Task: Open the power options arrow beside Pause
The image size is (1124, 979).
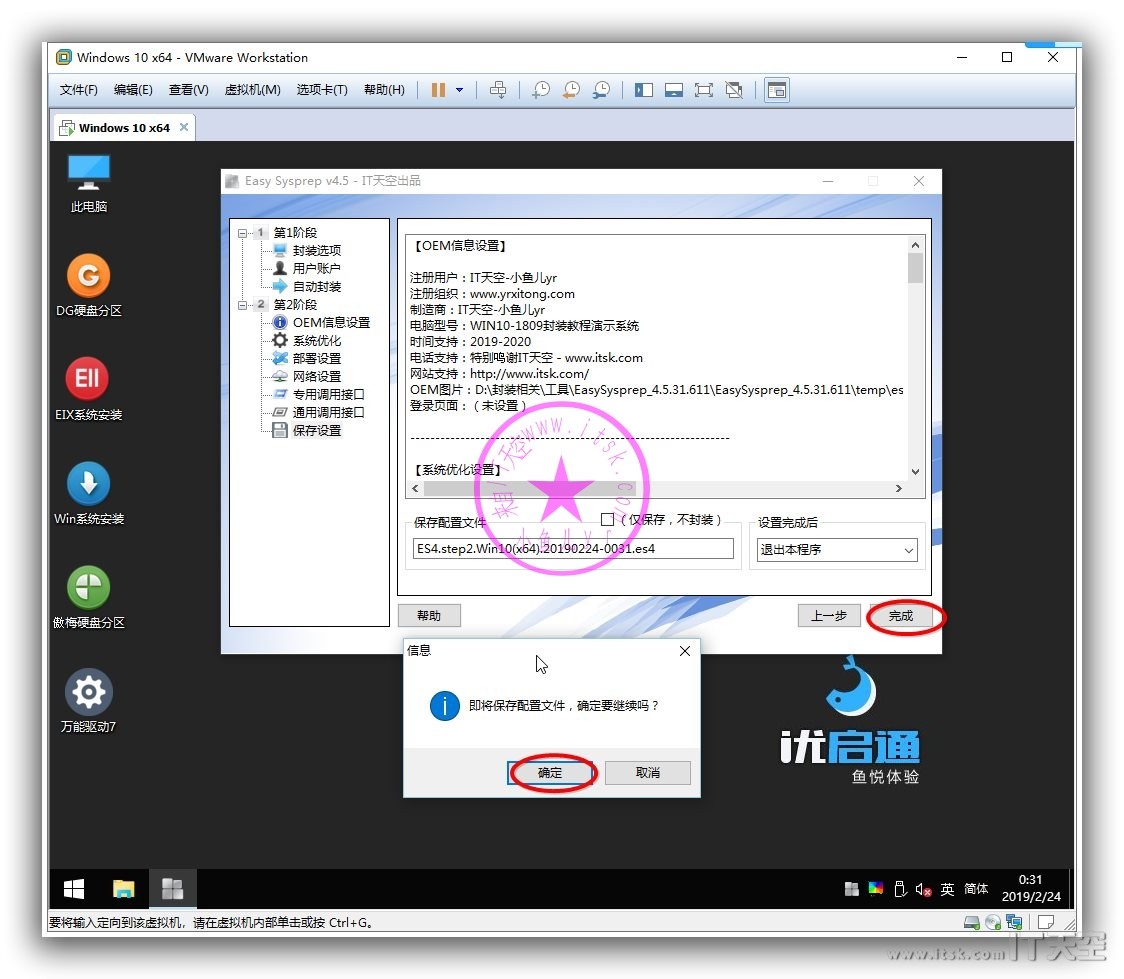Action: pyautogui.click(x=459, y=90)
